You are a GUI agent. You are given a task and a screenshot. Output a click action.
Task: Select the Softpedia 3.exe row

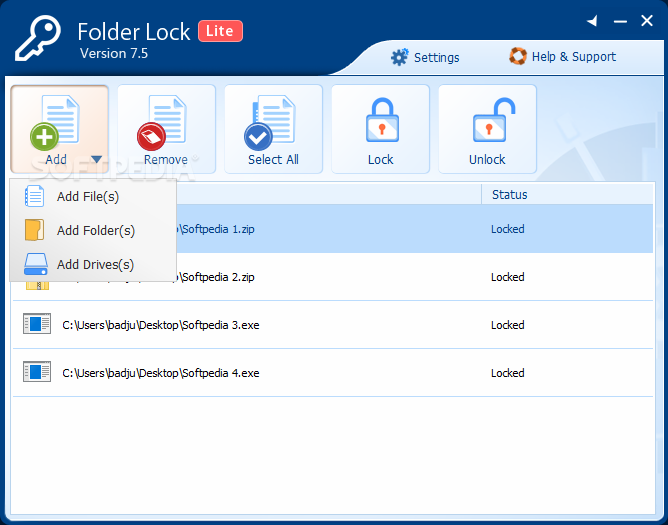(333, 325)
